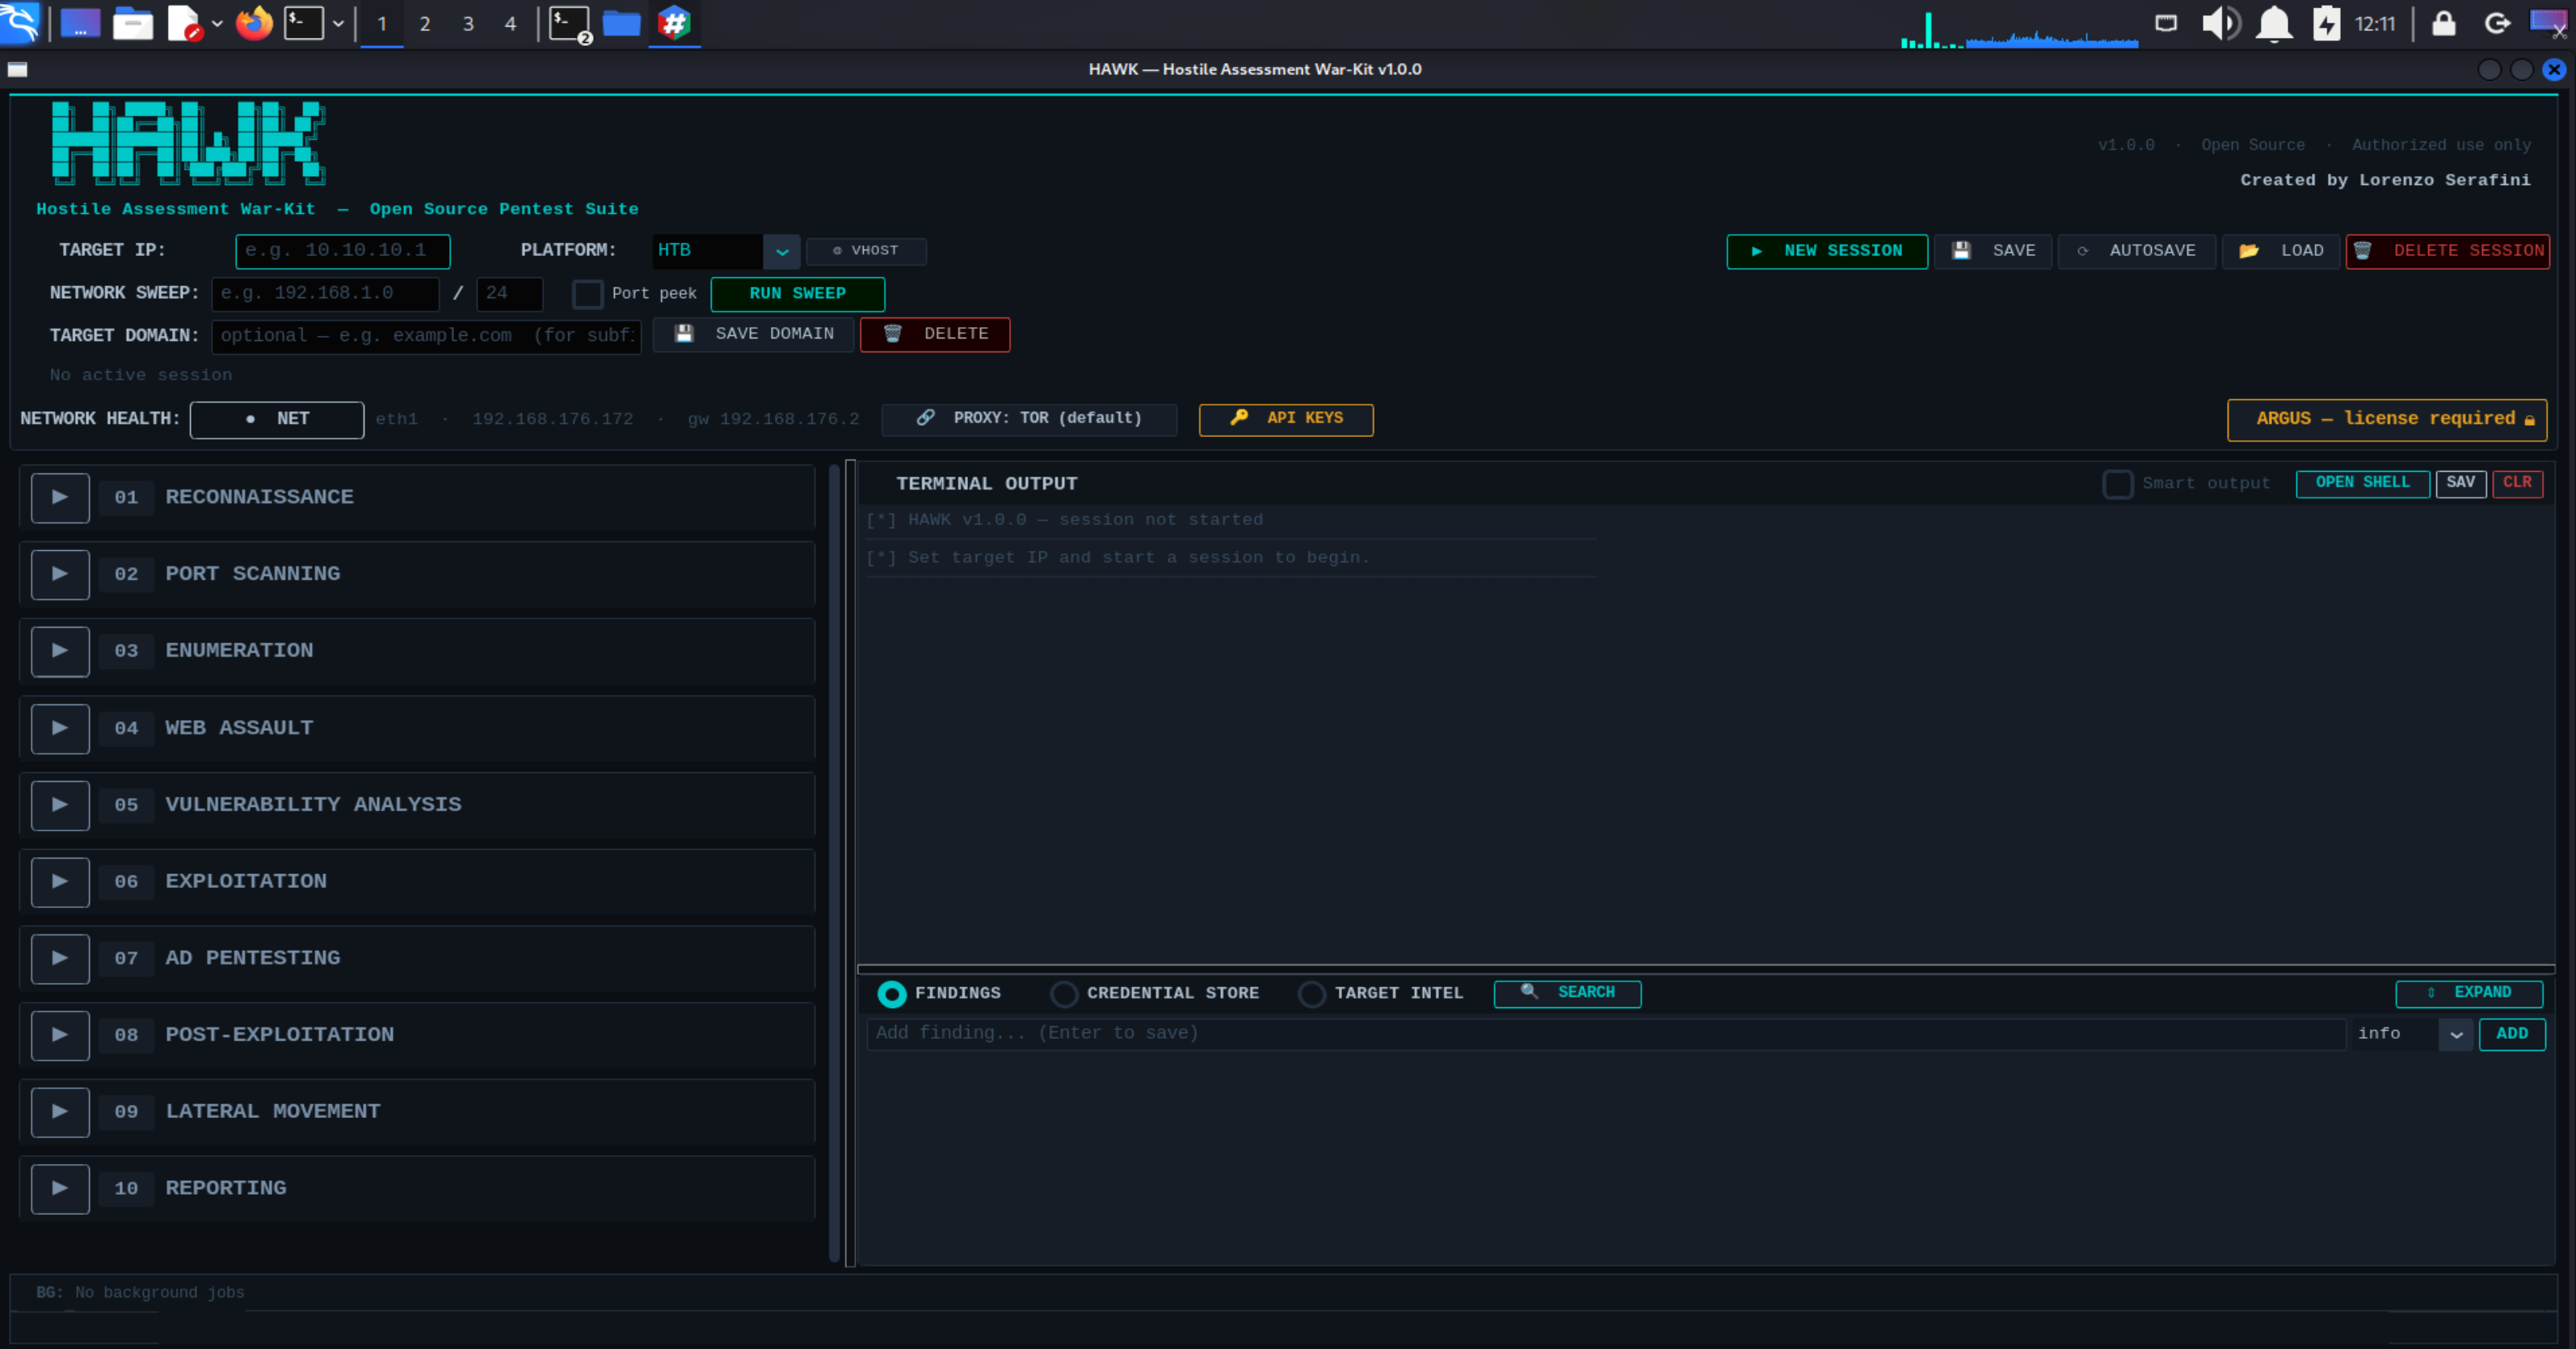The width and height of the screenshot is (2576, 1349).
Task: Open the info severity dropdown
Action: click(2456, 1034)
